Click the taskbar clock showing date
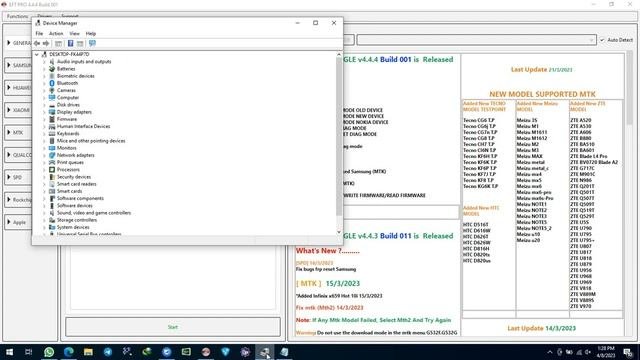Image resolution: width=640 pixels, height=360 pixels. coord(606,352)
